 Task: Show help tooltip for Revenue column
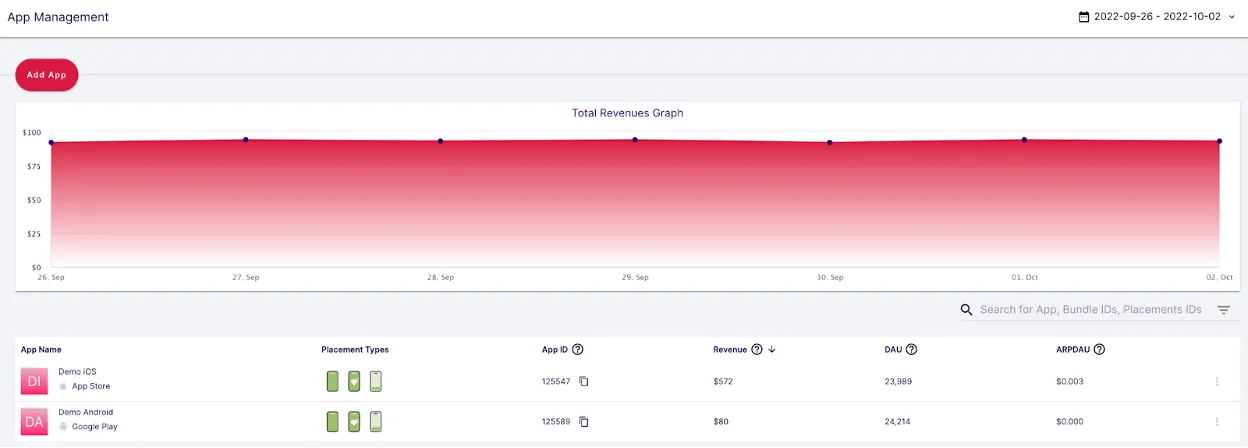click(x=756, y=350)
